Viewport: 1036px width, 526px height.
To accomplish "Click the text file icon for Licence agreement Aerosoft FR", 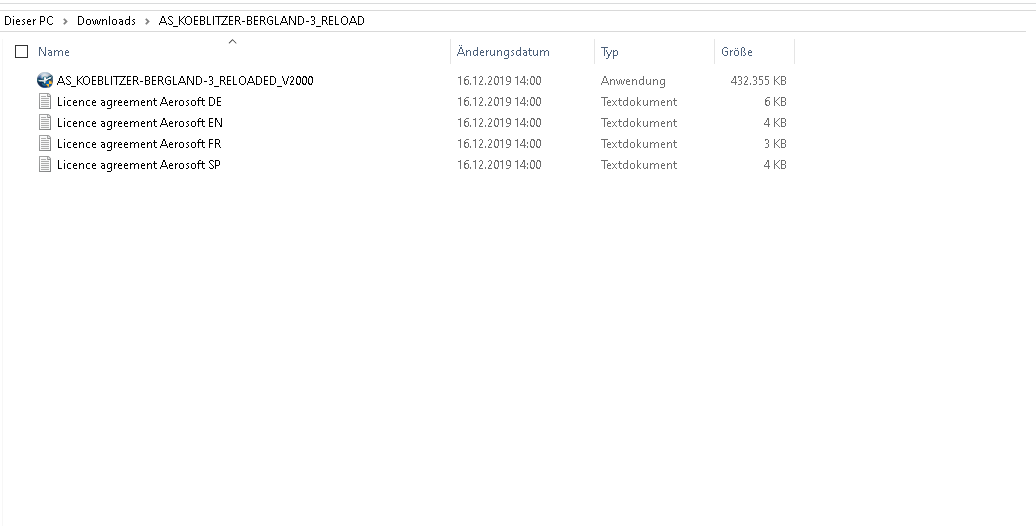I will click(45, 143).
